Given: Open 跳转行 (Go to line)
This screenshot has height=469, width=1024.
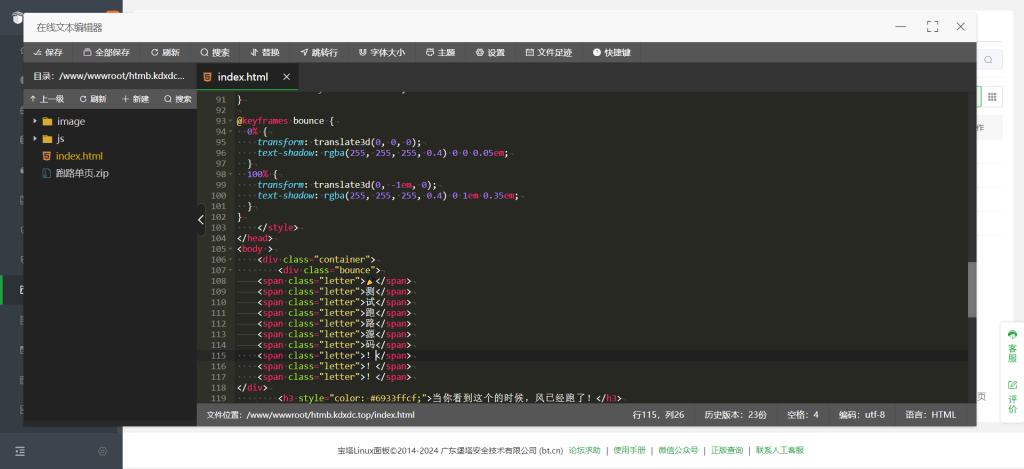Looking at the screenshot, I should pos(318,52).
